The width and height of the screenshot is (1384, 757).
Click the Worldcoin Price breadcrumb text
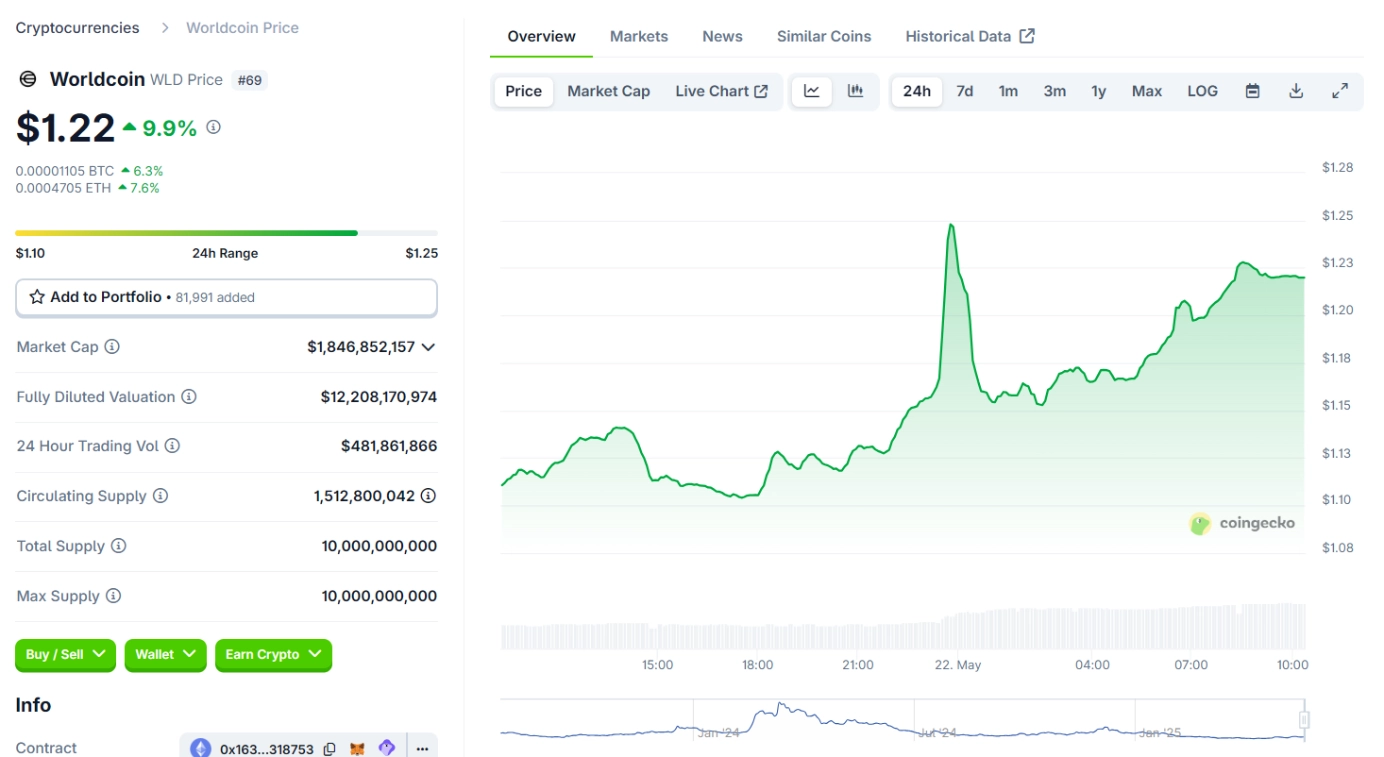(242, 28)
